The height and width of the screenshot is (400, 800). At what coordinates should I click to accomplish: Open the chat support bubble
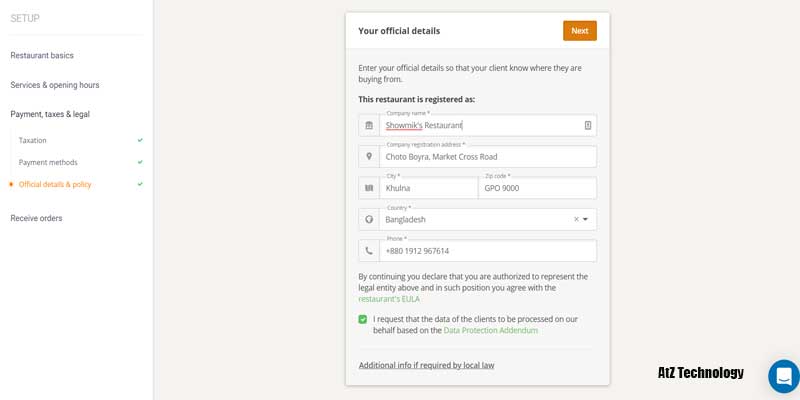click(783, 376)
